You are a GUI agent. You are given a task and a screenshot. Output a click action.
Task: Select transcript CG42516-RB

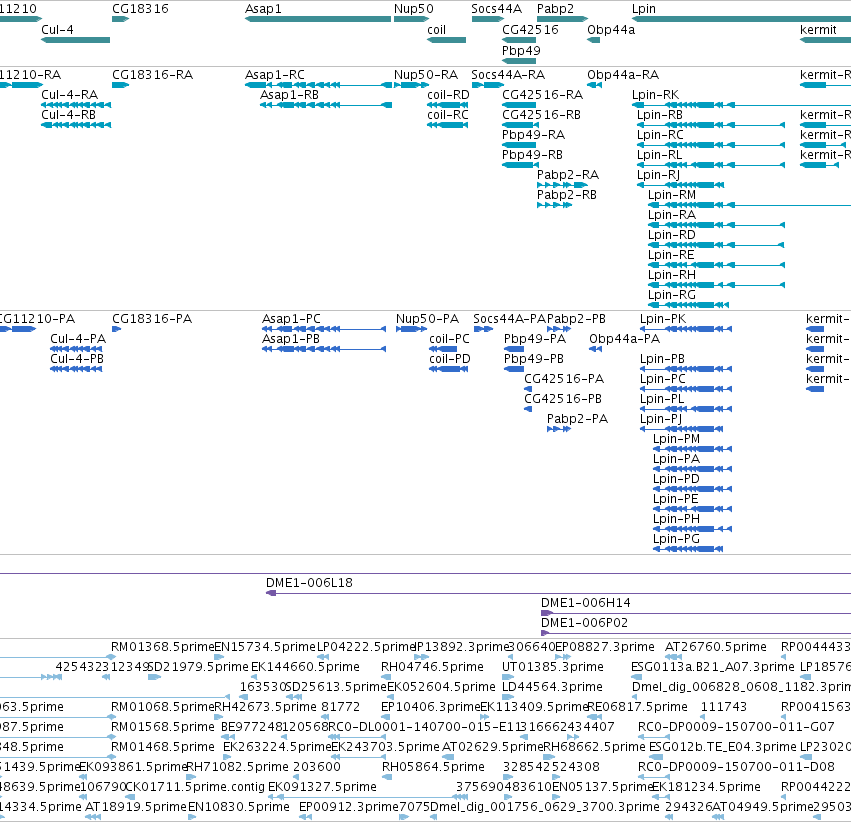pos(519,125)
